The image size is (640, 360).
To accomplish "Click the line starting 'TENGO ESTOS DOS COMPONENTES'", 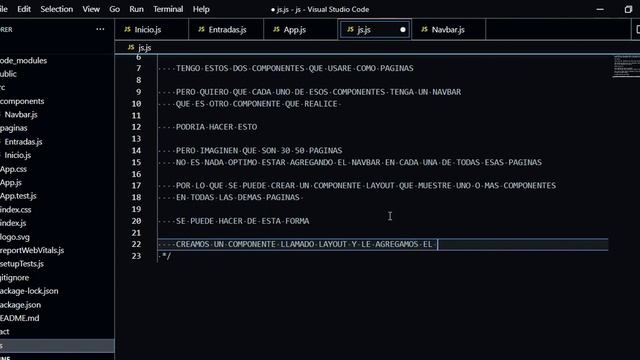I will [x=295, y=68].
